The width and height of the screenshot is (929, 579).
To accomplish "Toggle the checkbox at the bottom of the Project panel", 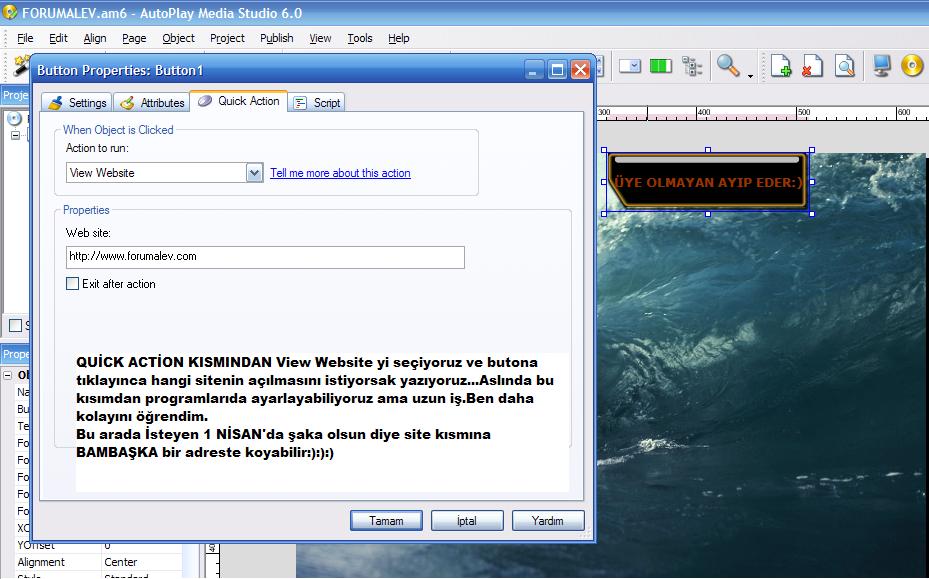I will pyautogui.click(x=15, y=325).
